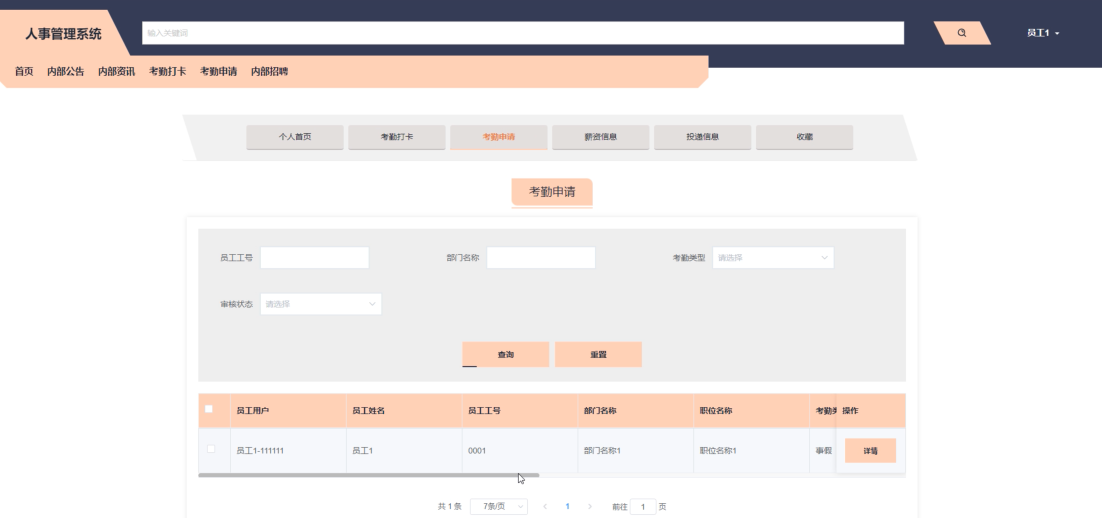The height and width of the screenshot is (518, 1102).
Task: Switch to the 收藏 tab
Action: point(805,137)
